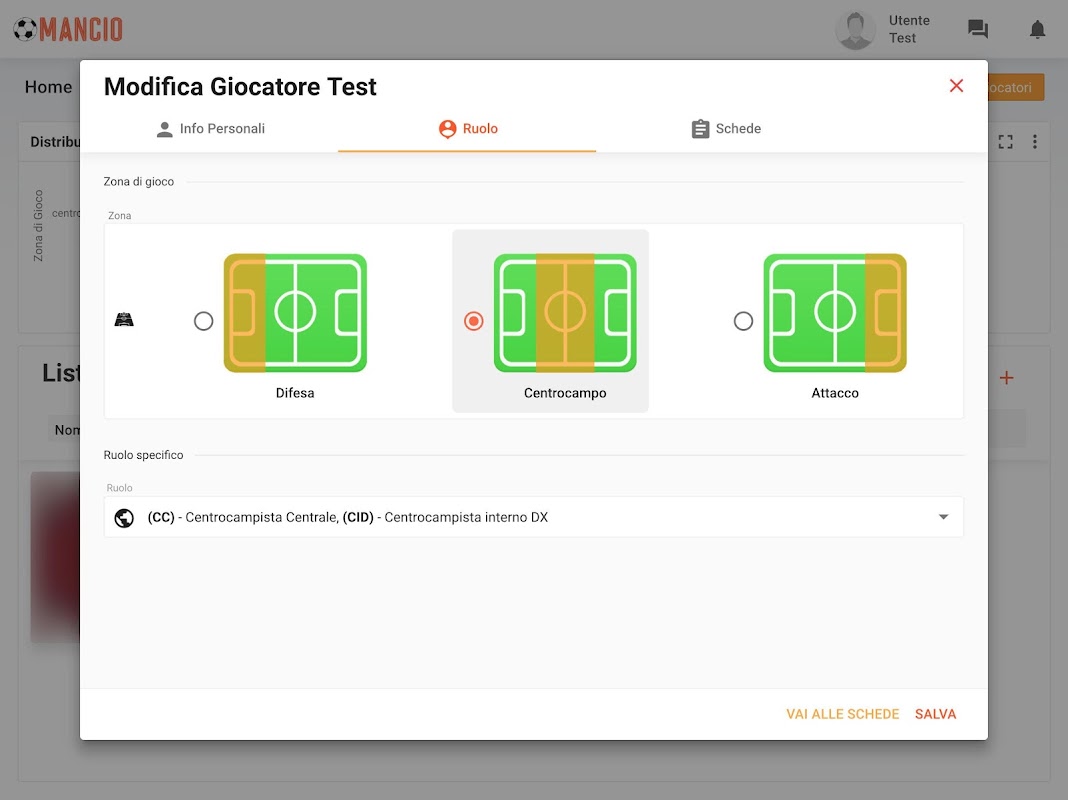The image size is (1068, 800).
Task: Select the Difesa radio button
Action: pyautogui.click(x=204, y=321)
